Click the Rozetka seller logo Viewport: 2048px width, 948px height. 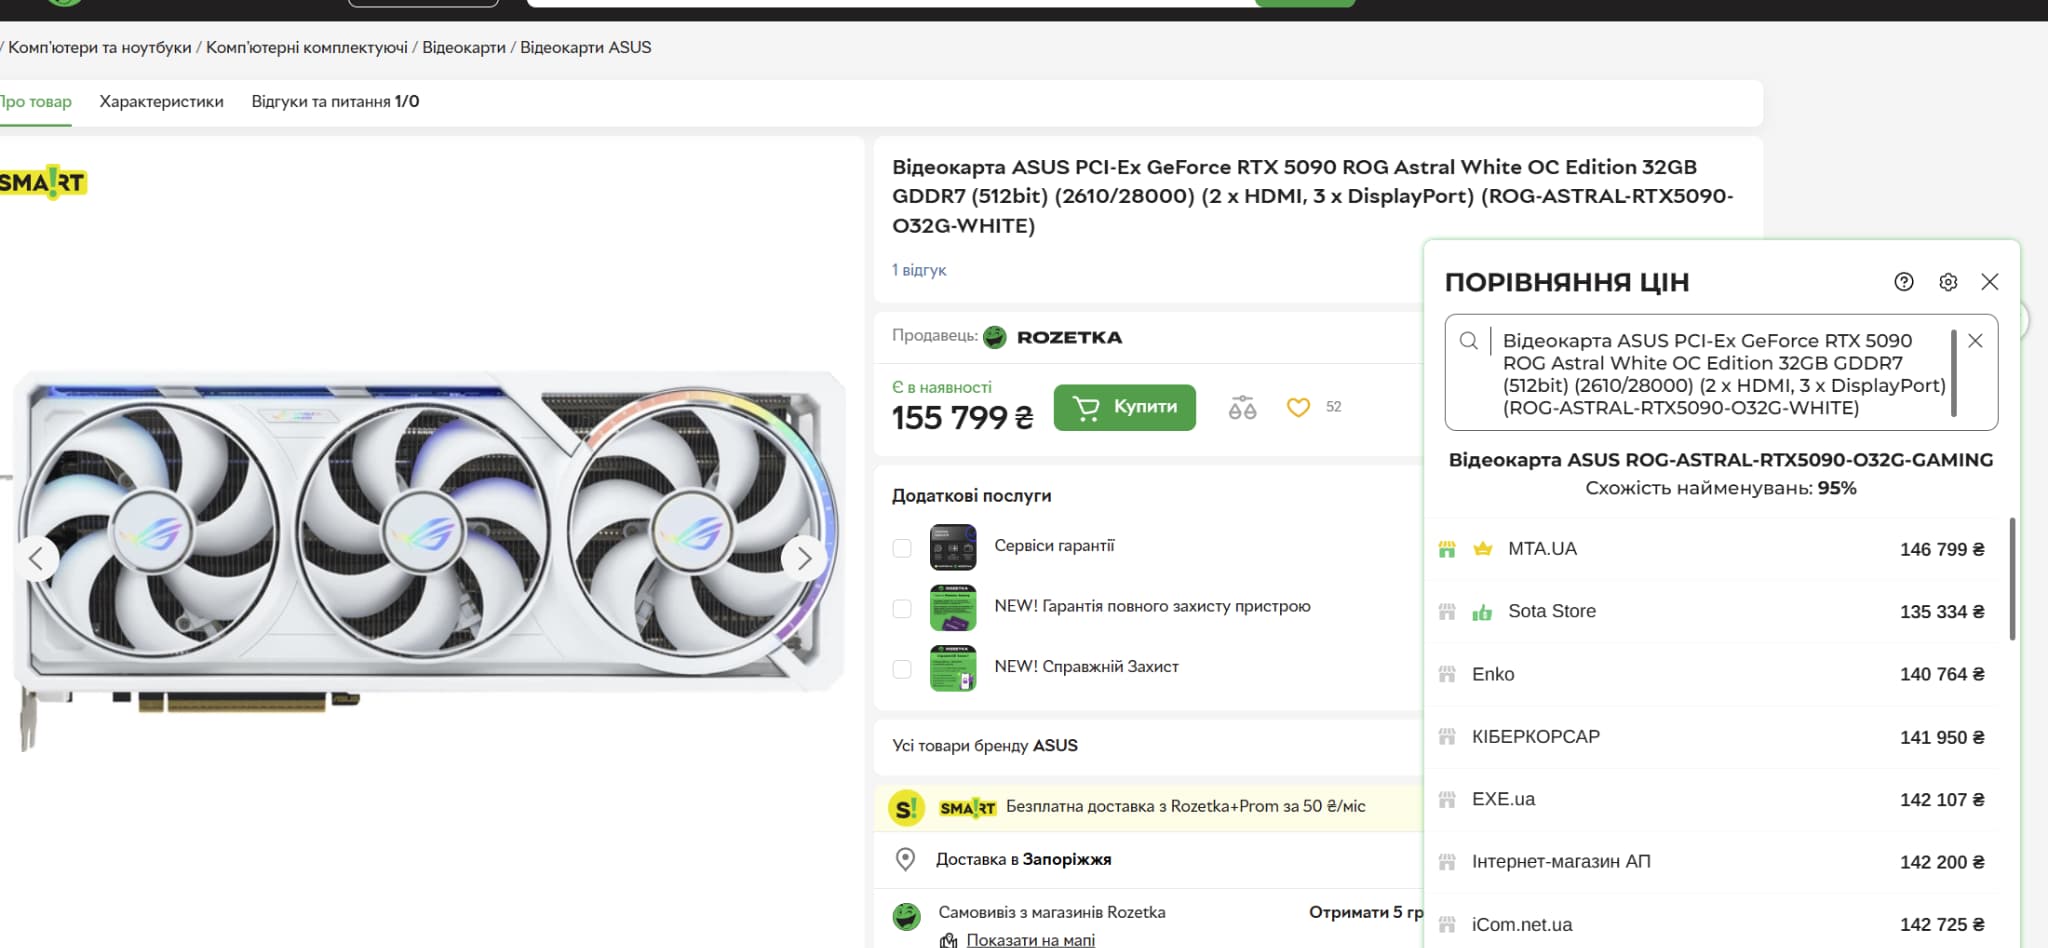[995, 336]
